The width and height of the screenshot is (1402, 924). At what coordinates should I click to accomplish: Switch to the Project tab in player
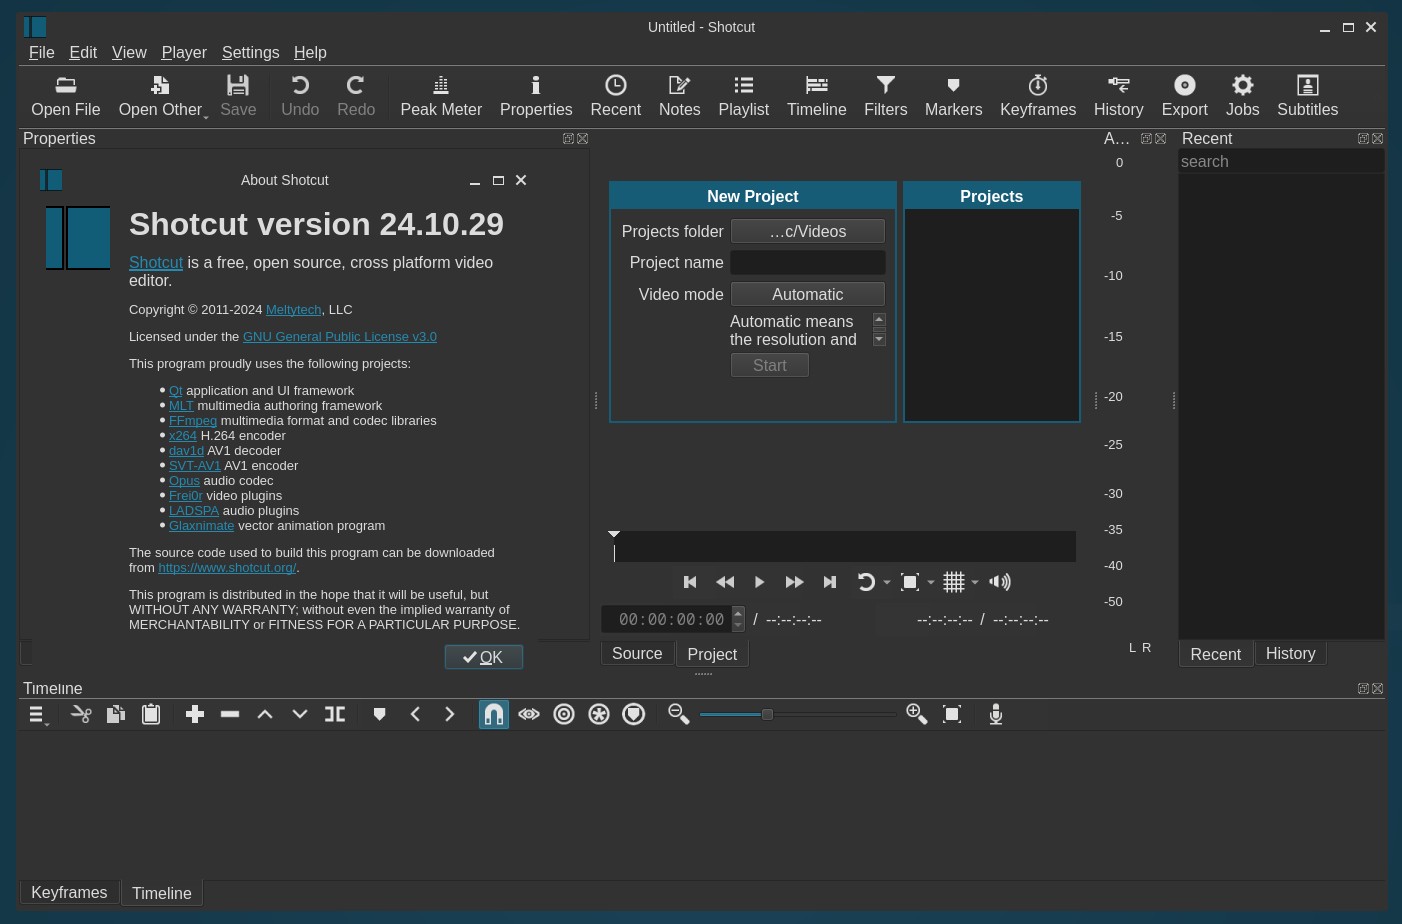tap(712, 654)
